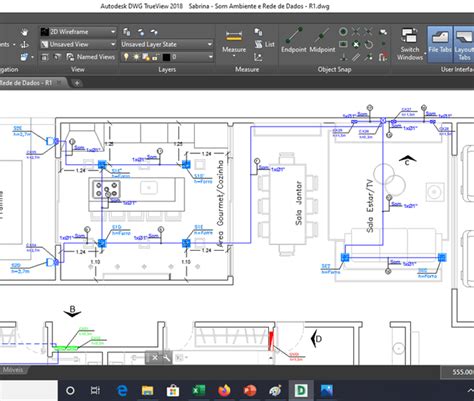Click the coordinates readout 555.00
This screenshot has width=474, height=401.
click(463, 372)
